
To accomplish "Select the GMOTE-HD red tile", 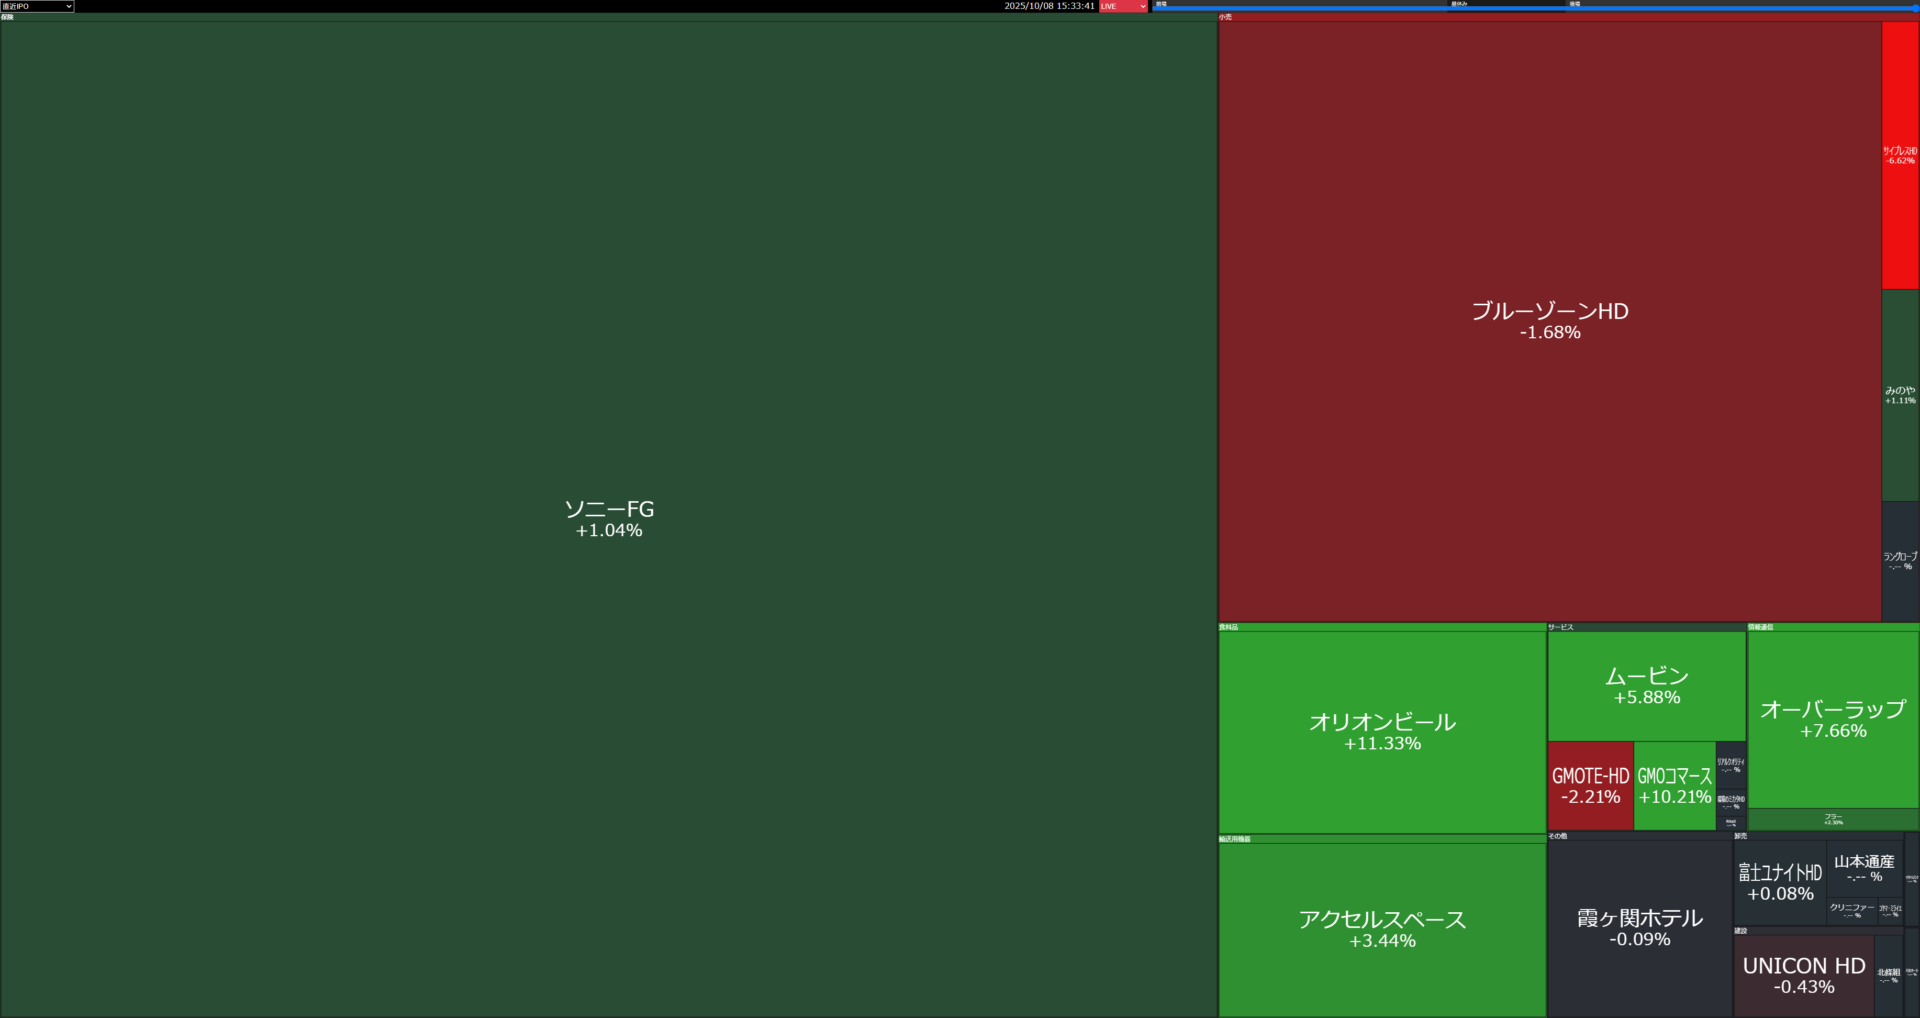I will click(x=1590, y=786).
